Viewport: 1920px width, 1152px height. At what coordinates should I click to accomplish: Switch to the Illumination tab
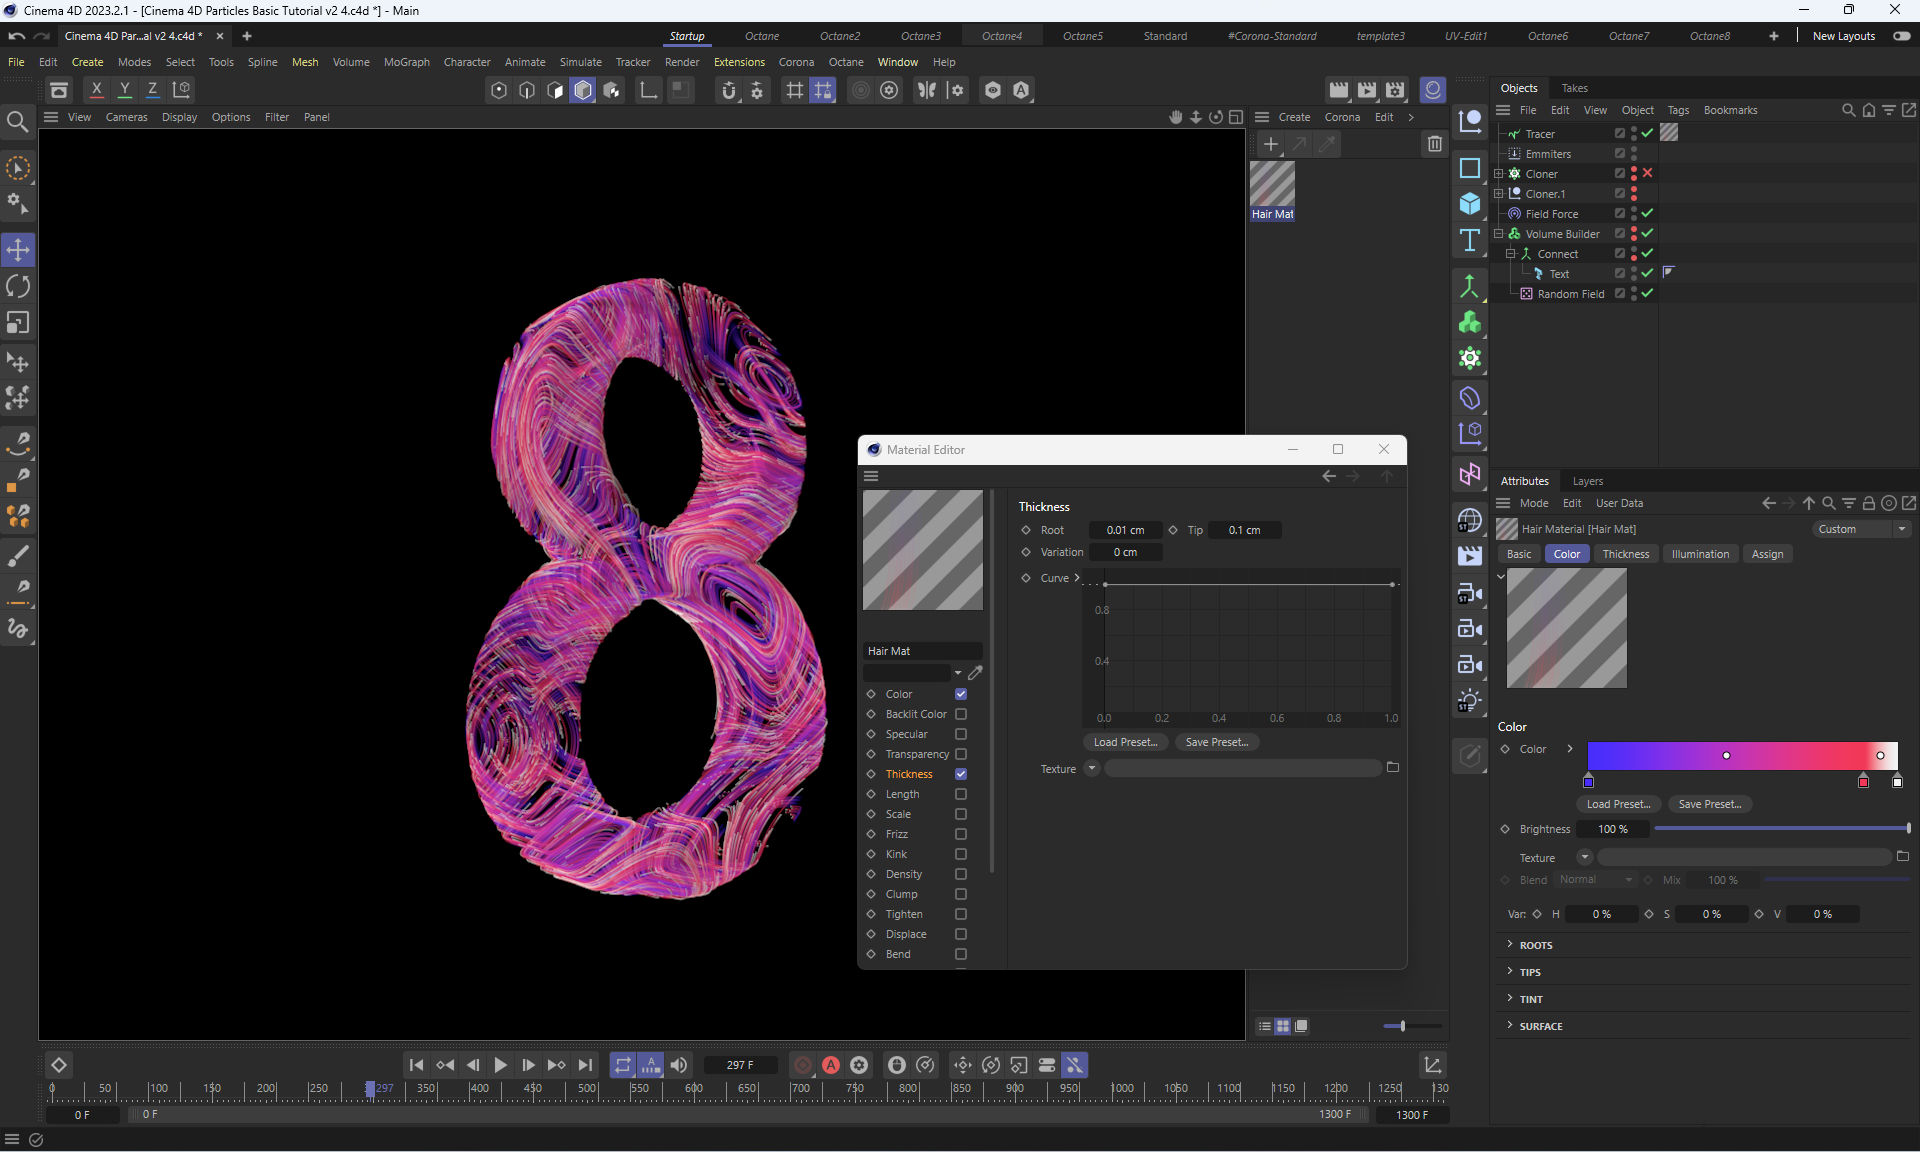coord(1699,554)
